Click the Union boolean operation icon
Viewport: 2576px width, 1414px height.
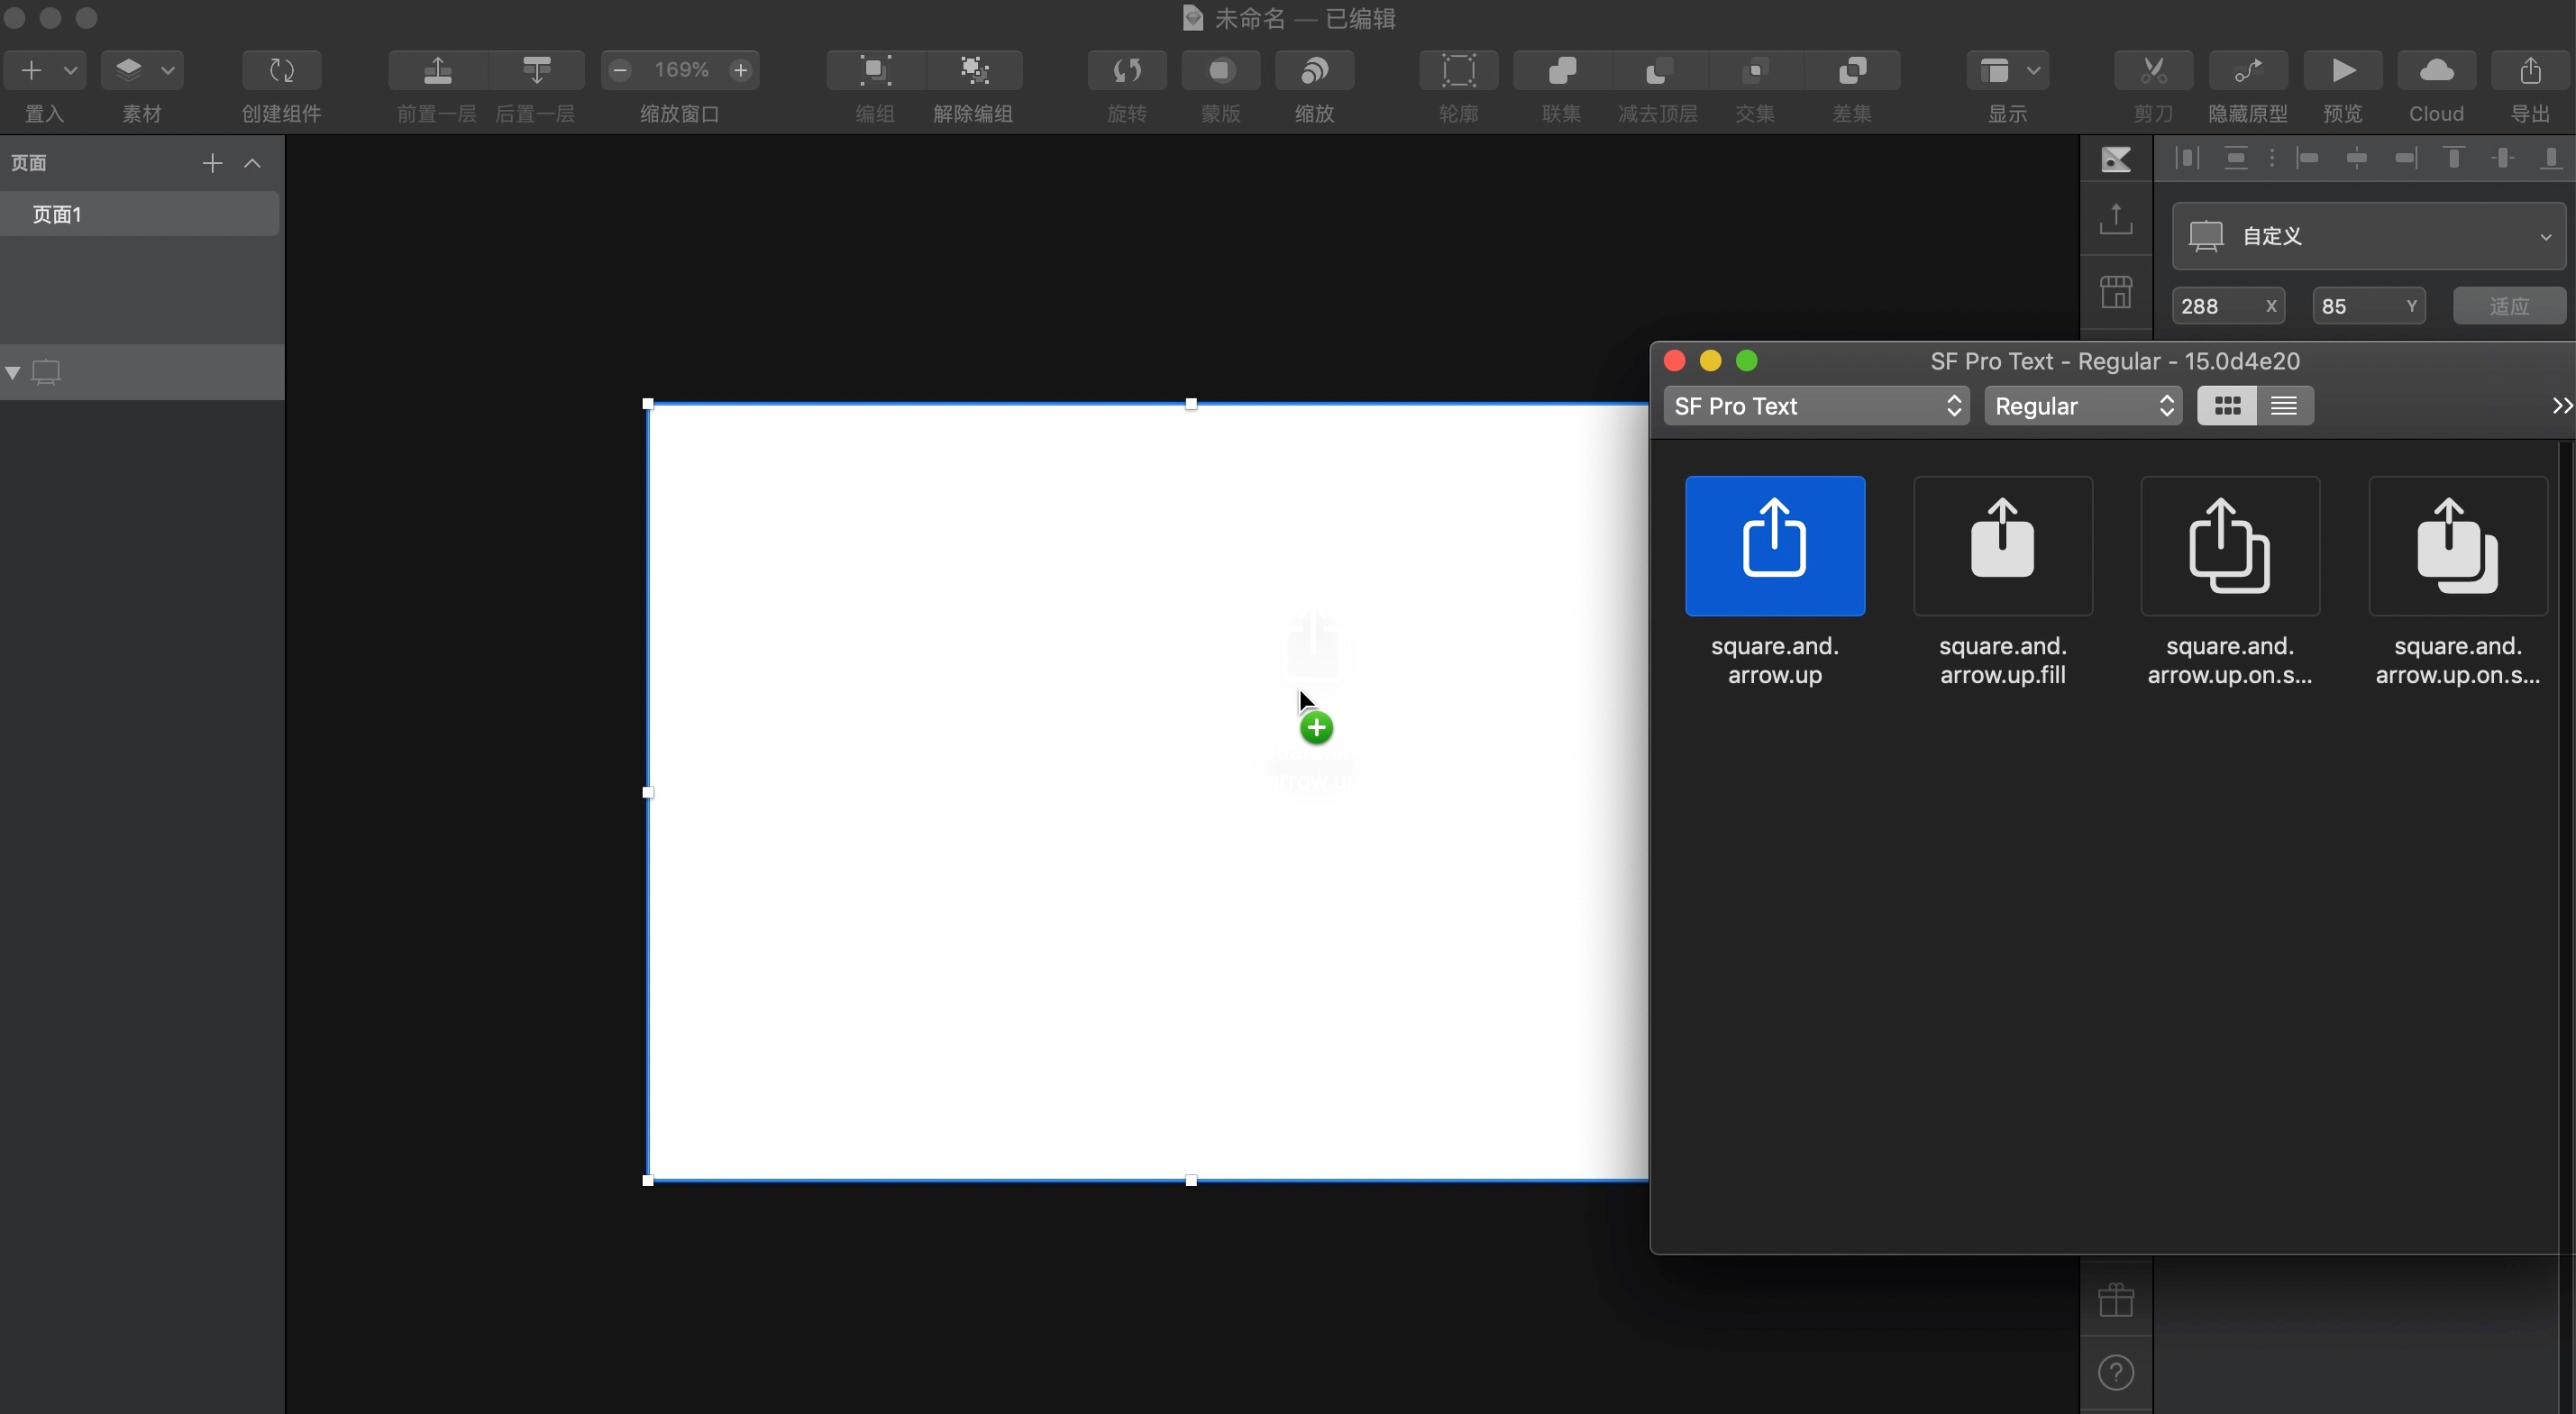click(x=1561, y=70)
